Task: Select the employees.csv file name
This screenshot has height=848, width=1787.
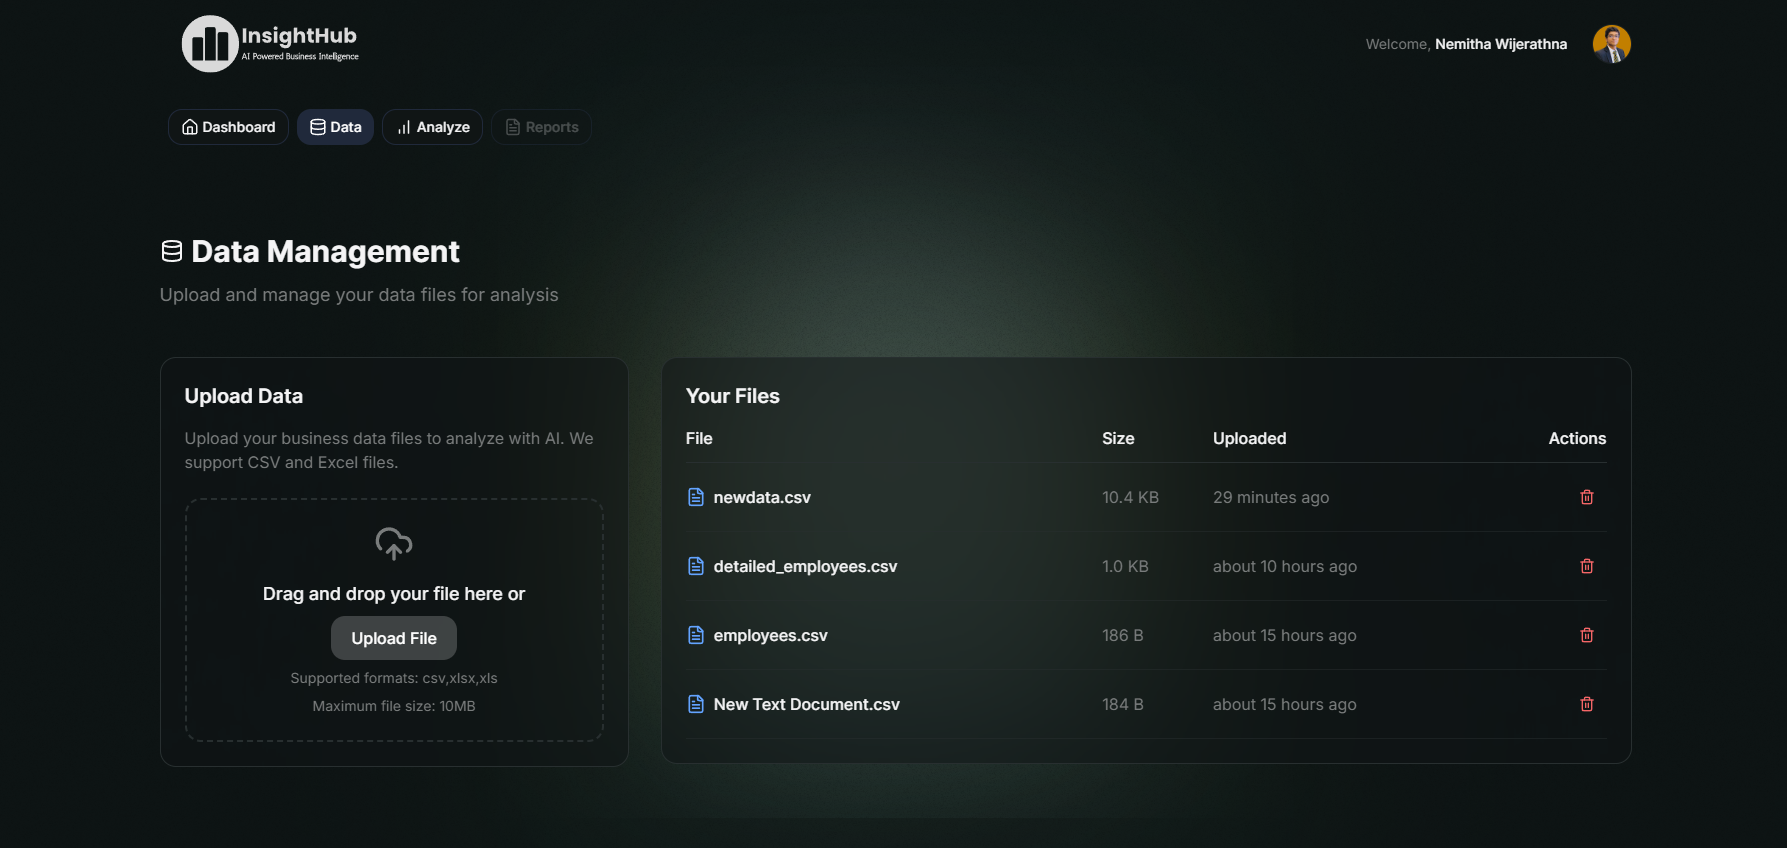Action: click(x=770, y=635)
